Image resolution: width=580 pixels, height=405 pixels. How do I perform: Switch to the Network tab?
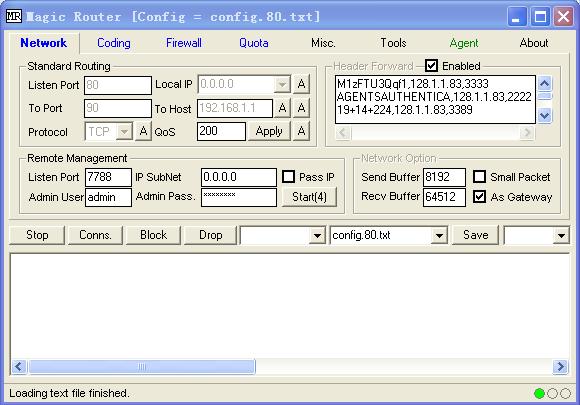(x=44, y=43)
